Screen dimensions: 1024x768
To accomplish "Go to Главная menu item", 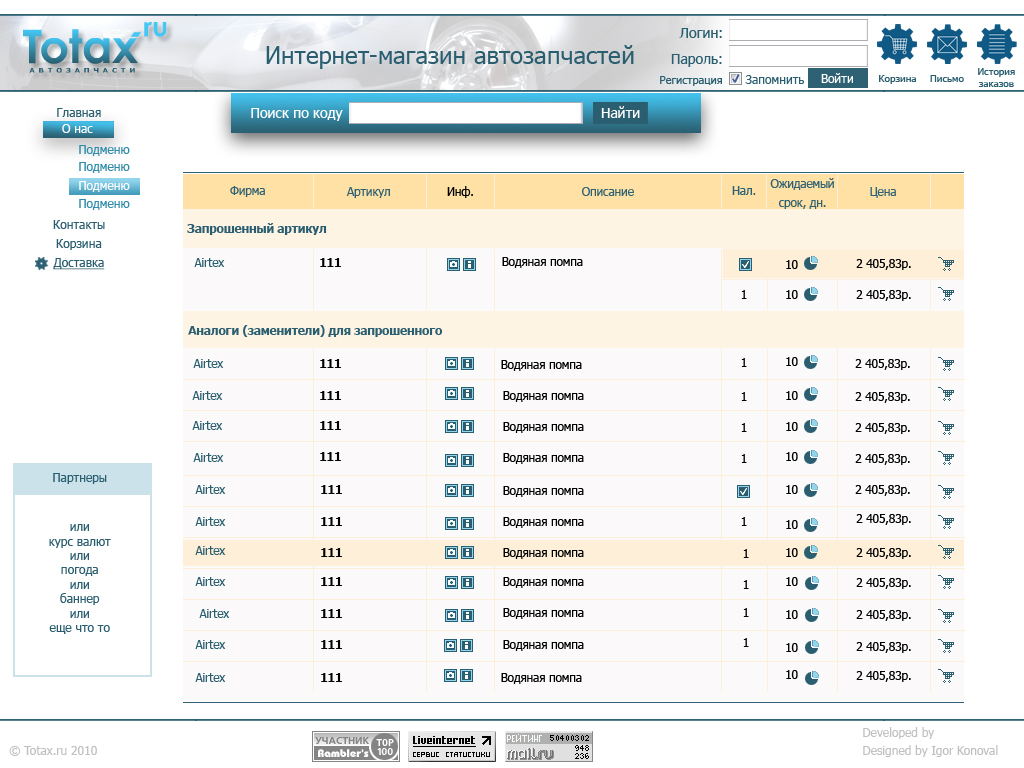I will (77, 112).
